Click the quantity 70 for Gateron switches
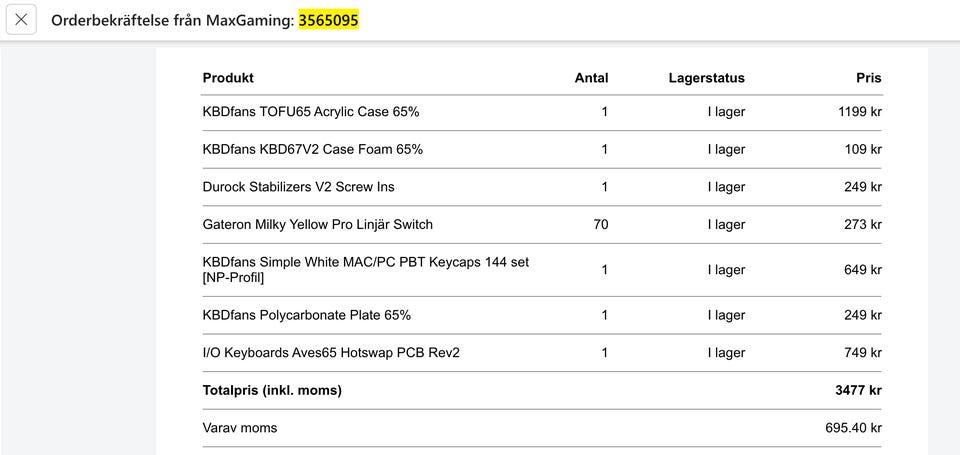 pyautogui.click(x=600, y=224)
